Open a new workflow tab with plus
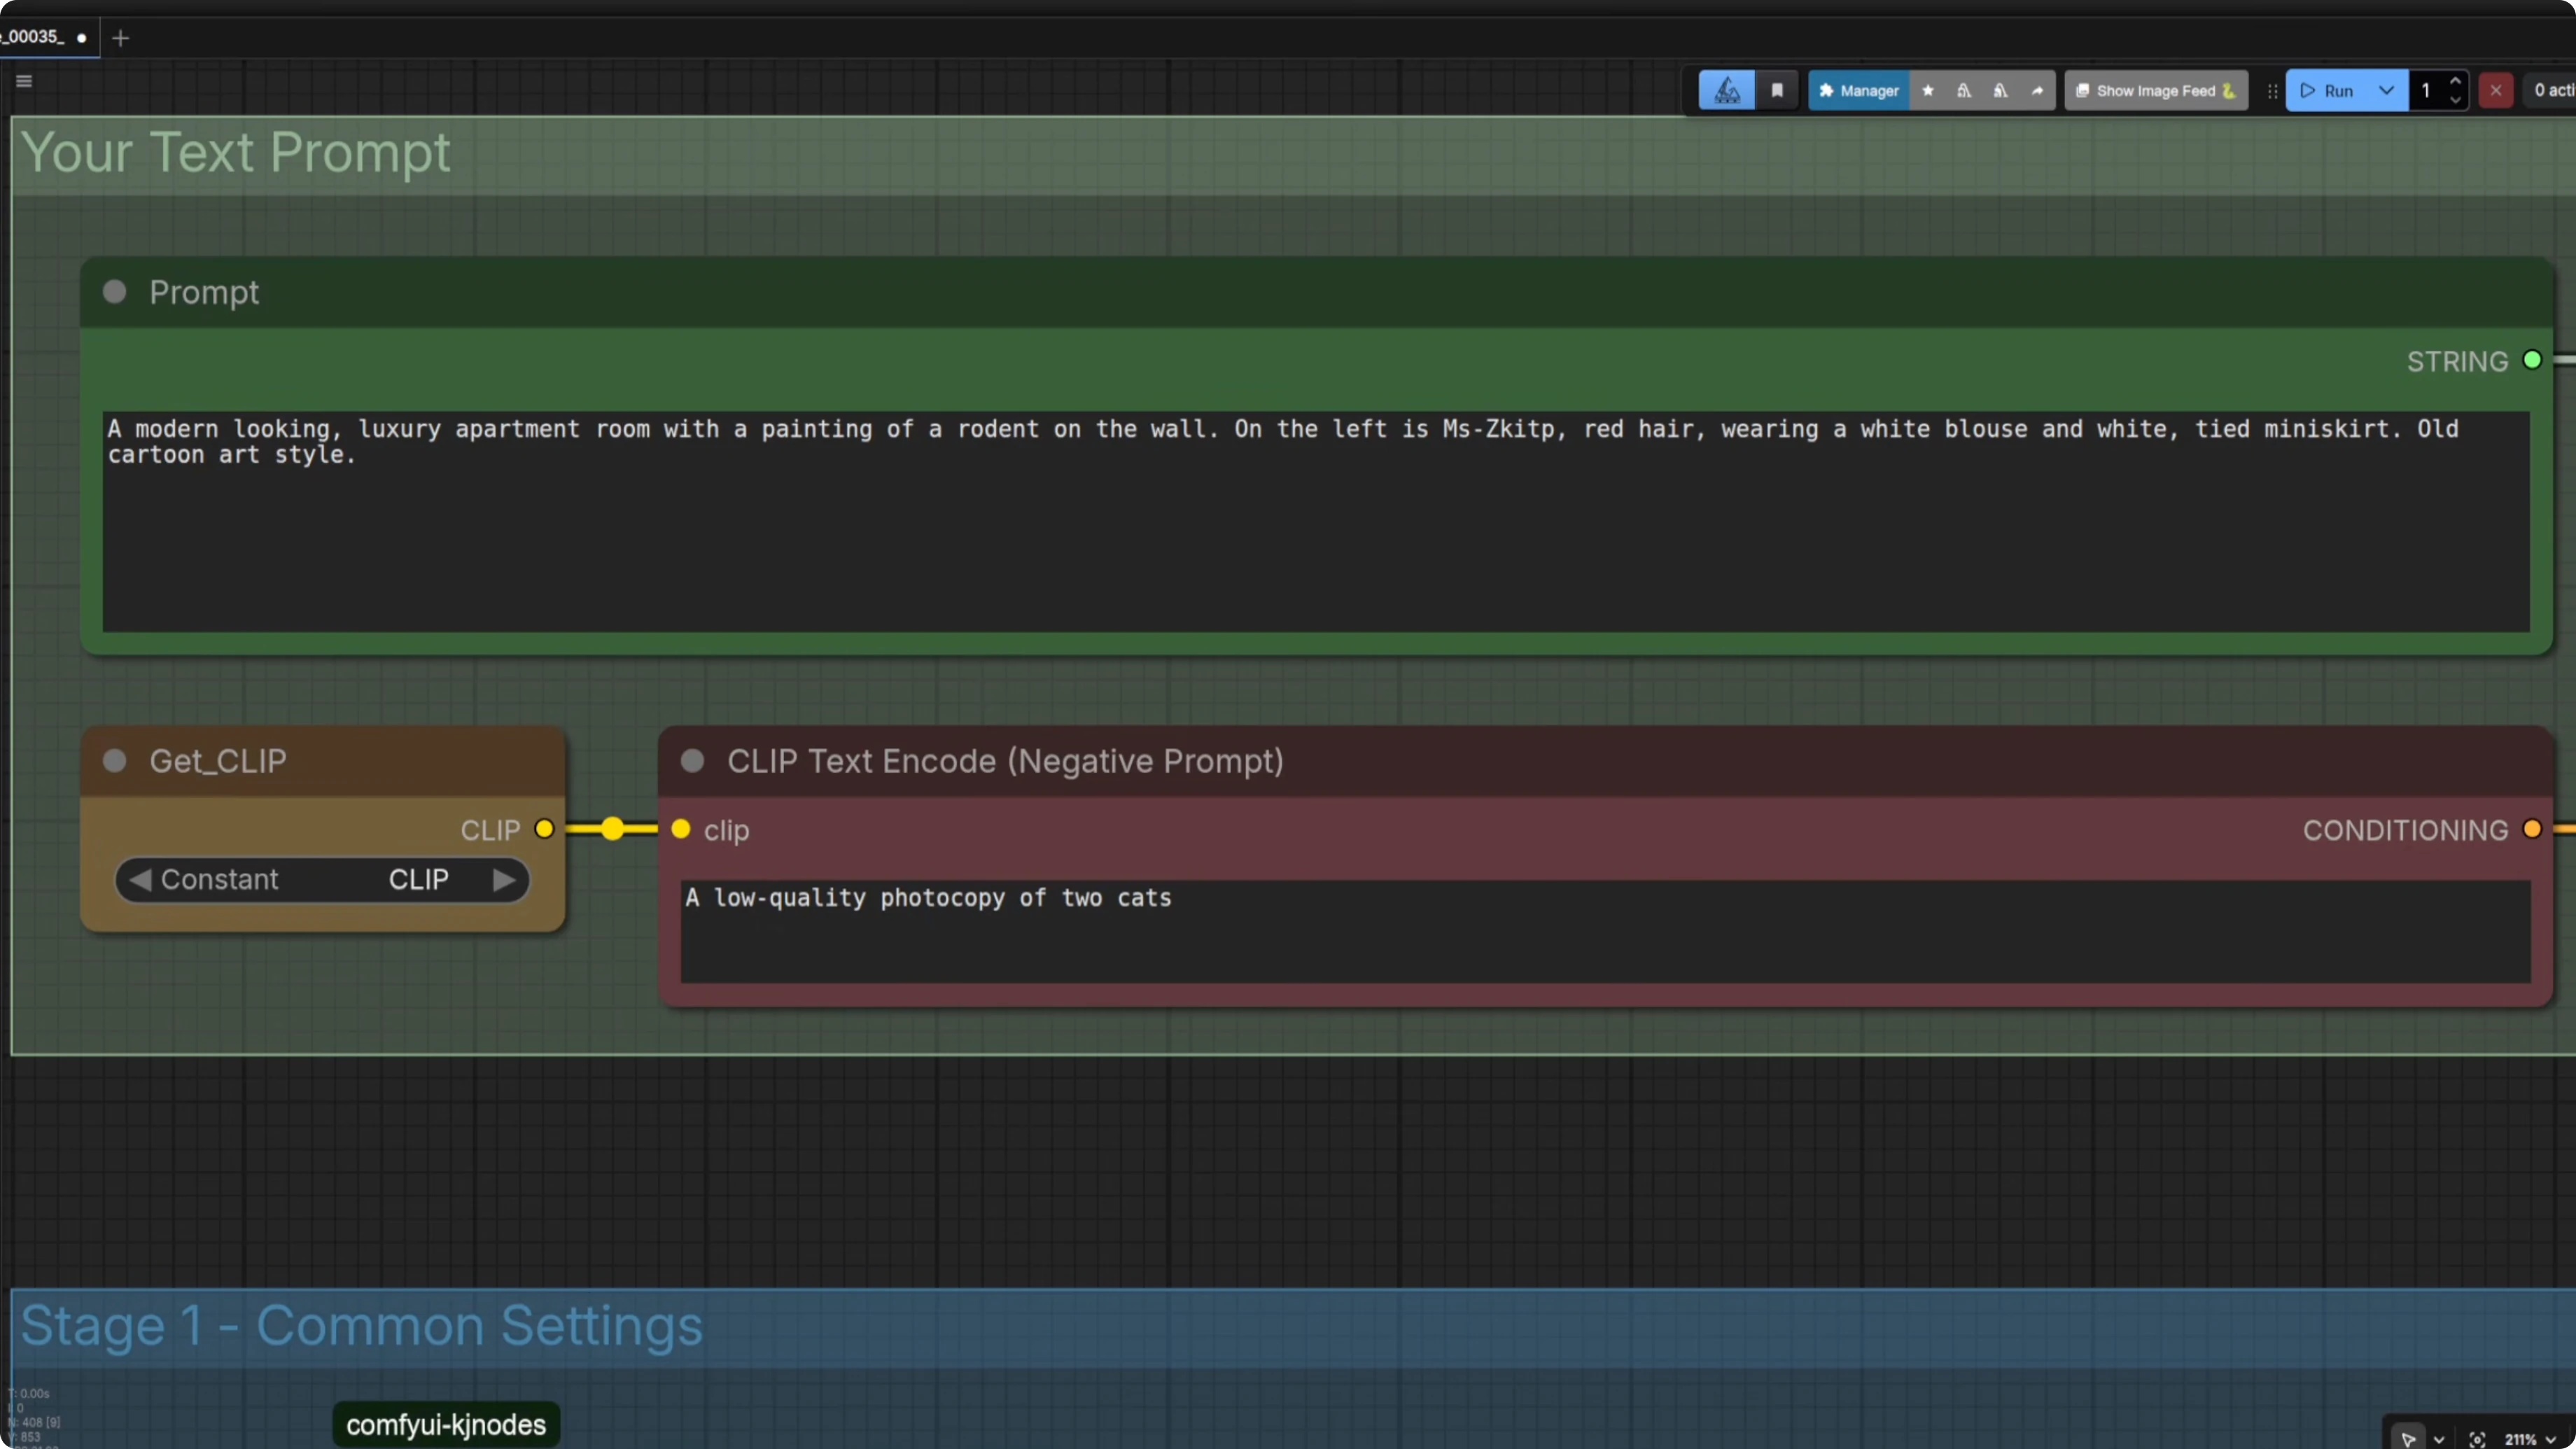This screenshot has height=1449, width=2576. coord(121,38)
